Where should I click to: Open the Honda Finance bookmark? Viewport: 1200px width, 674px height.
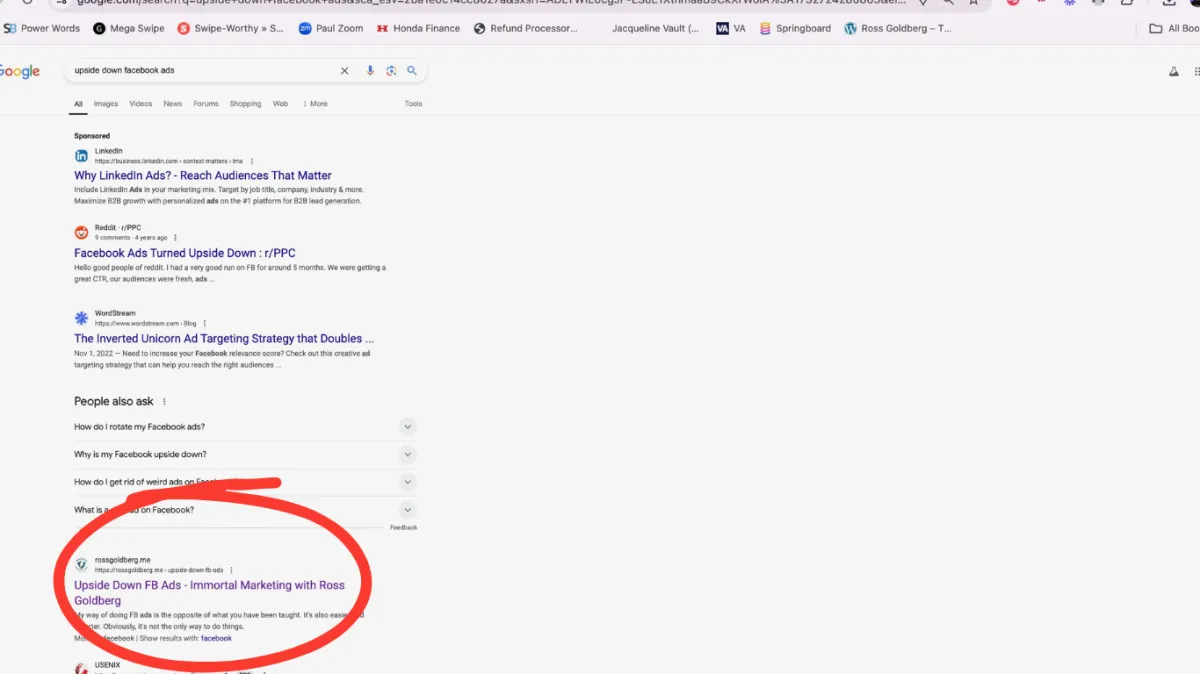(418, 29)
